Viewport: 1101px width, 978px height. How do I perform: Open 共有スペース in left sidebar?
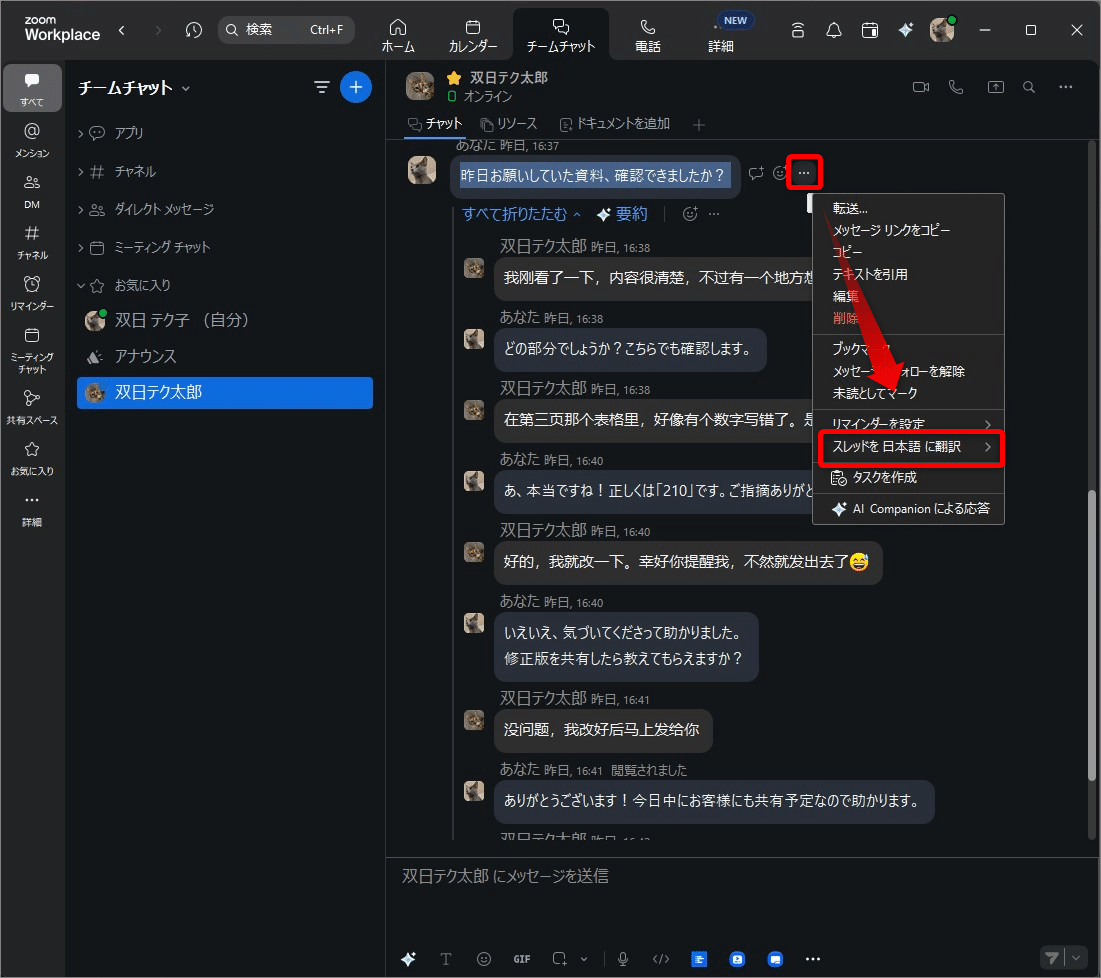click(32, 407)
